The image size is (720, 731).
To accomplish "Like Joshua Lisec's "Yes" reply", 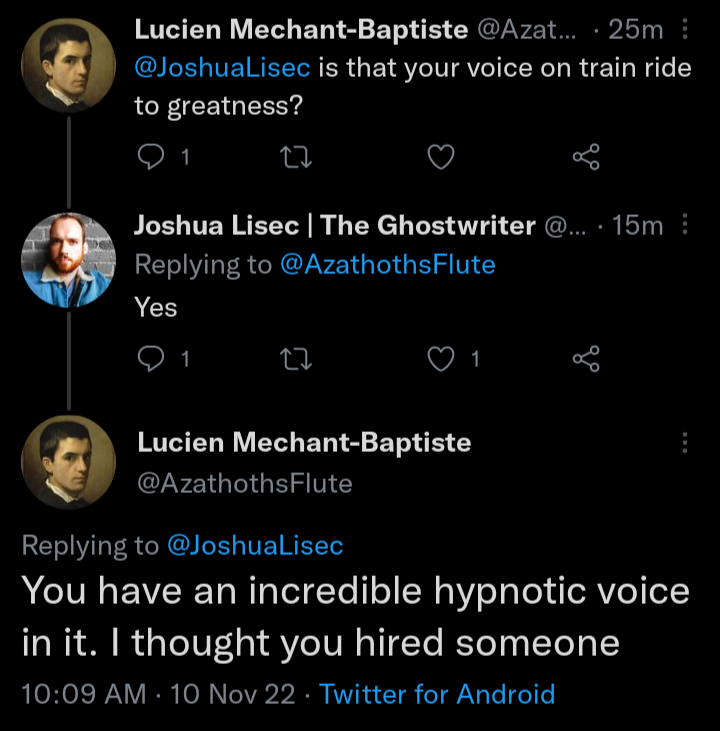I will point(441,358).
